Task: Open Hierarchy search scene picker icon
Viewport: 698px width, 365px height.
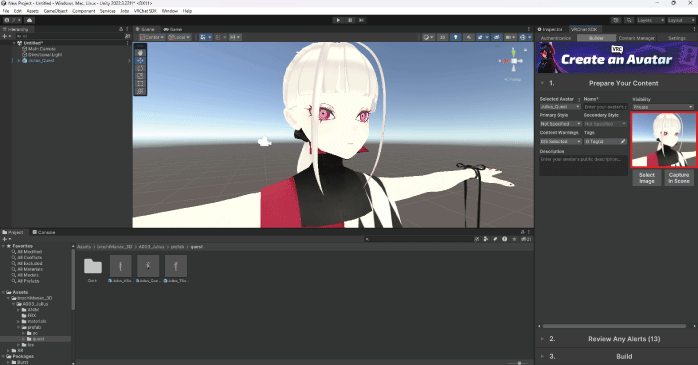Action: click(127, 36)
